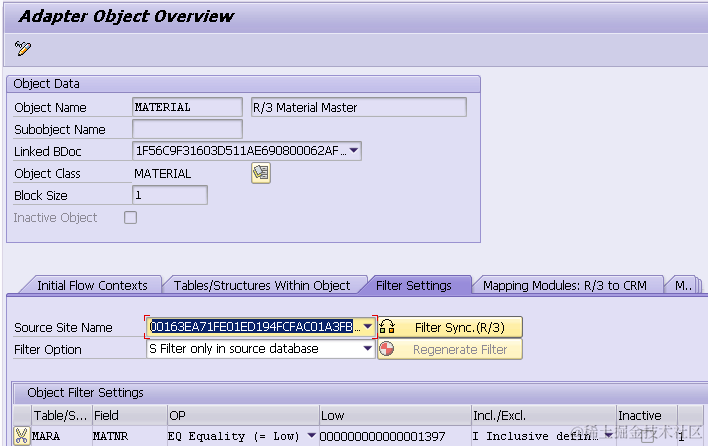Viewport: 708px width, 446px height.
Task: Click the Table/S... column header
Action: click(61, 415)
